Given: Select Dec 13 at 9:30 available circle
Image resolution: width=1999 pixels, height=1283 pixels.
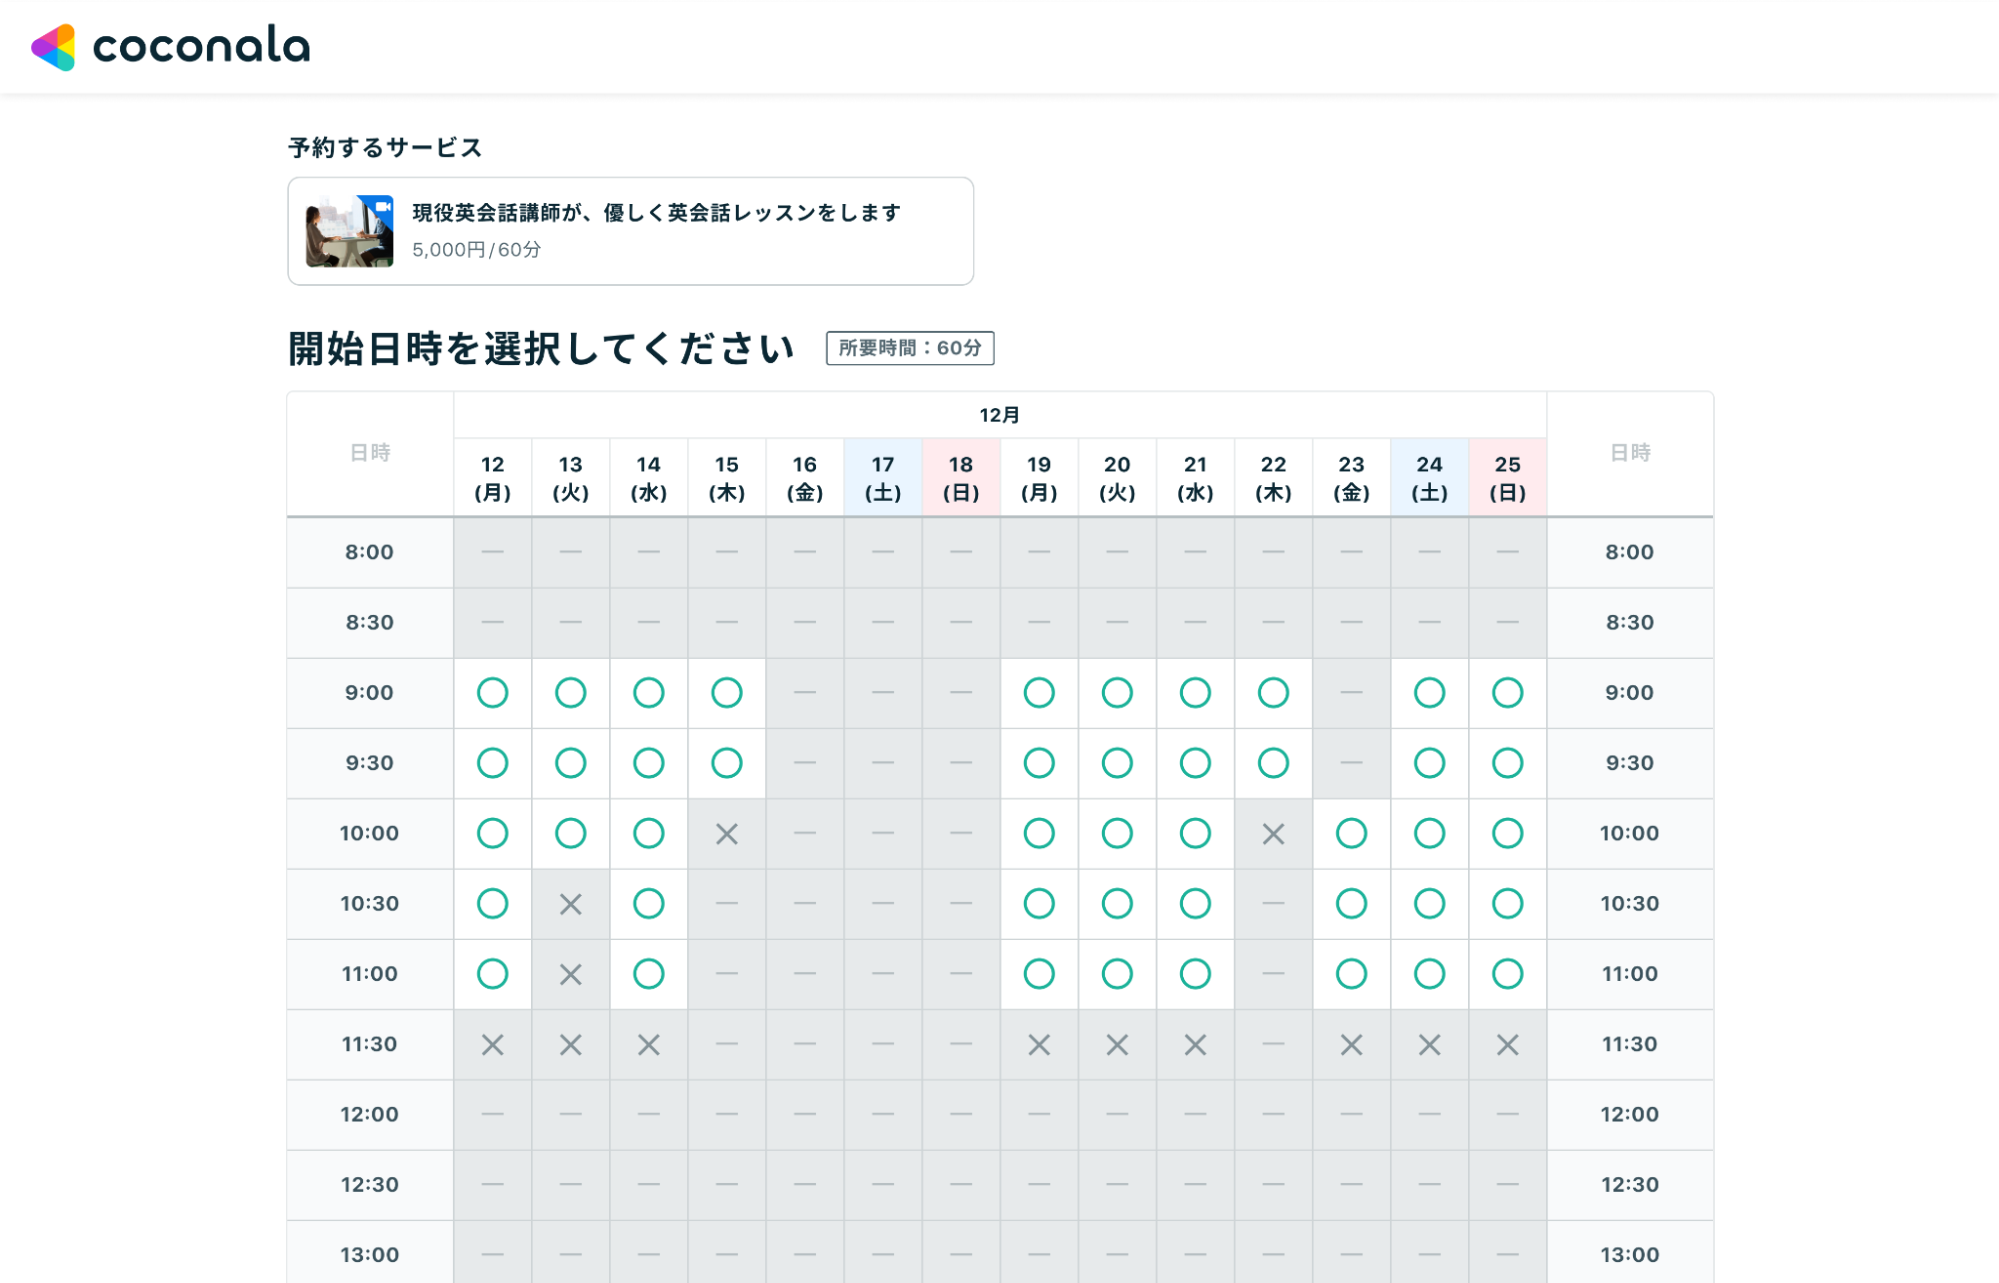Looking at the screenshot, I should click(x=570, y=763).
